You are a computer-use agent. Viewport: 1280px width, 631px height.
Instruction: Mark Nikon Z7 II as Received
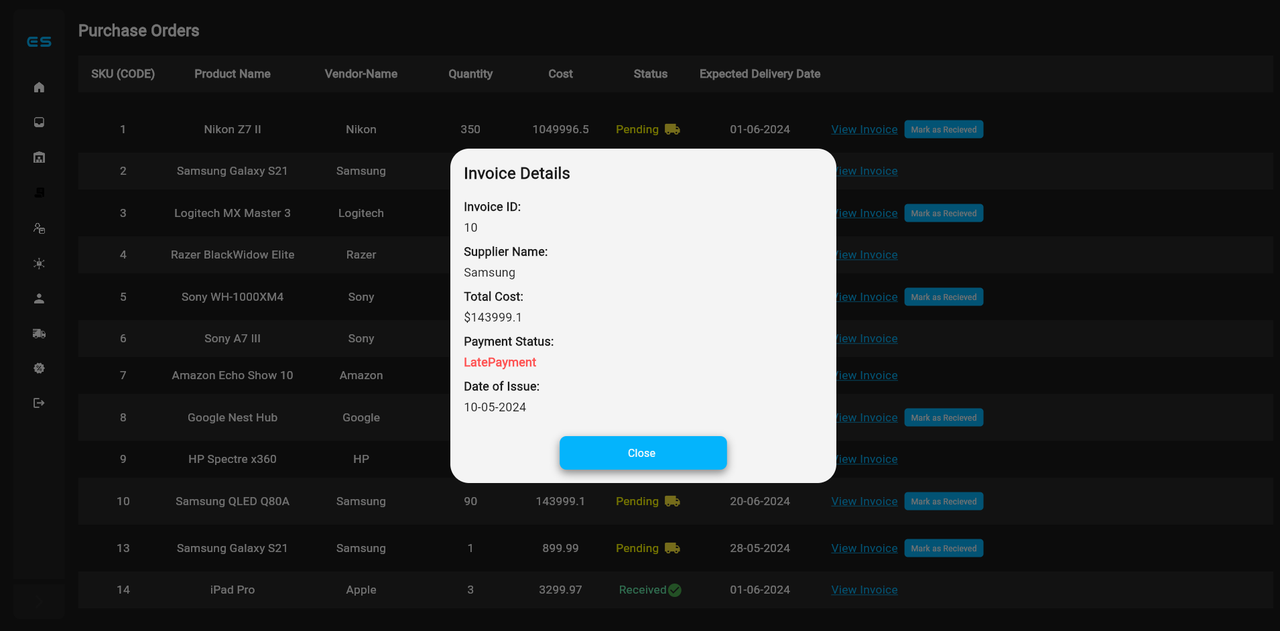pyautogui.click(x=943, y=128)
